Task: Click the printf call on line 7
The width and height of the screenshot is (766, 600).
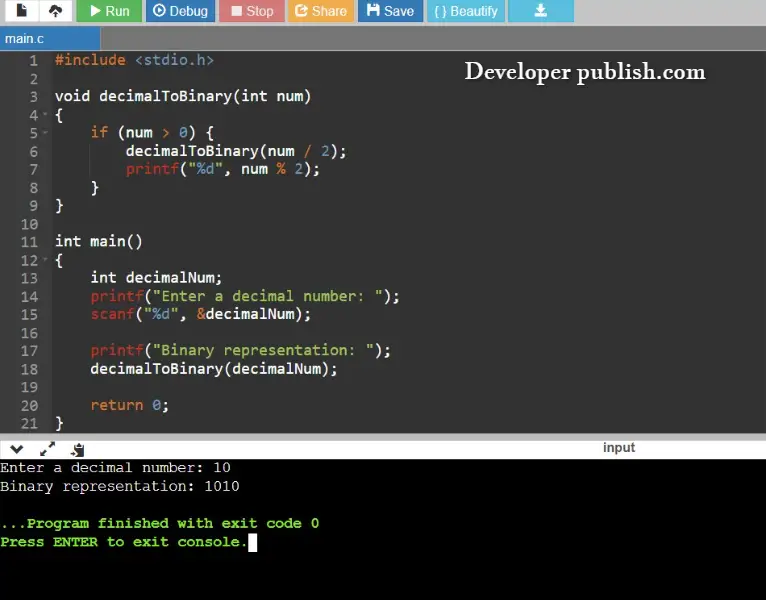Action: [152, 169]
